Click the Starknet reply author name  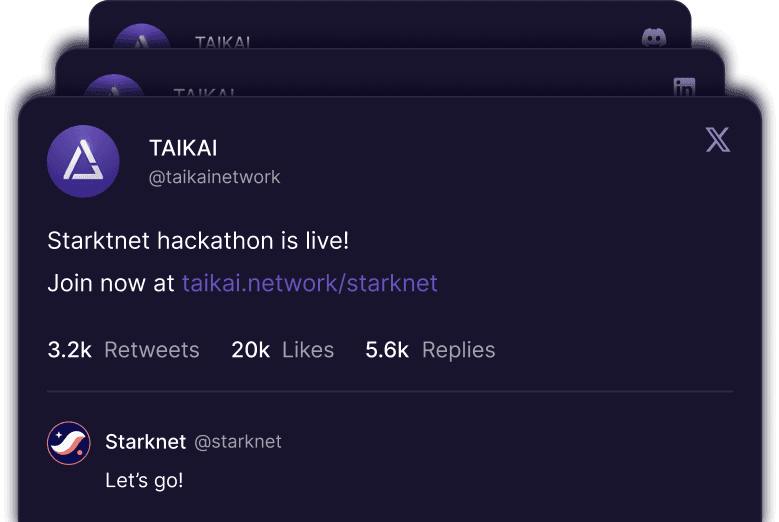(x=144, y=441)
